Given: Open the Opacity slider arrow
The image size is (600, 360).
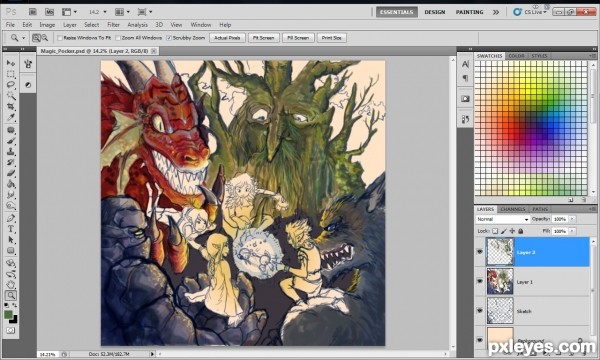Looking at the screenshot, I should [x=572, y=219].
